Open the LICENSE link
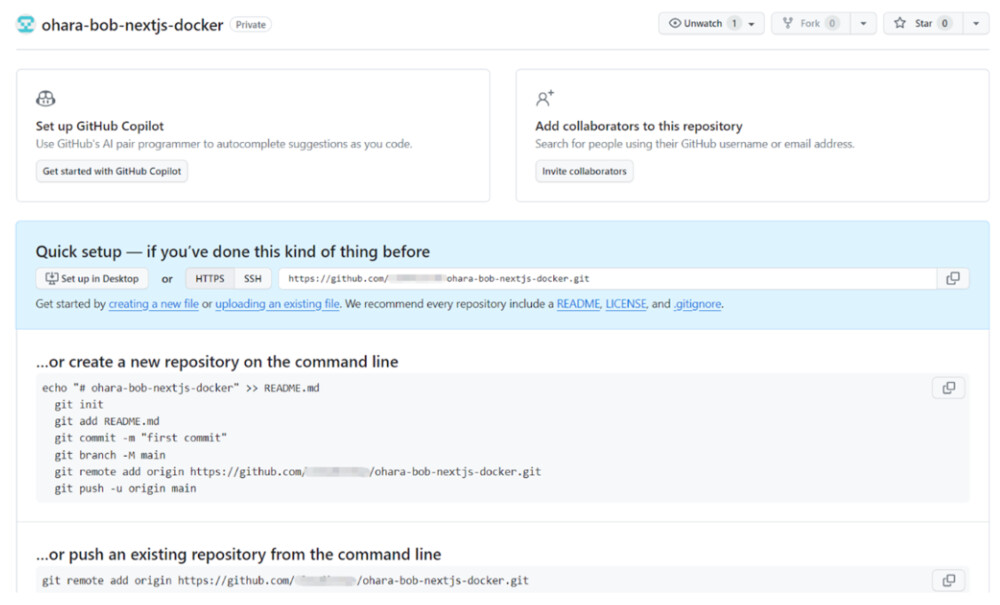1000x605 pixels. coord(626,304)
